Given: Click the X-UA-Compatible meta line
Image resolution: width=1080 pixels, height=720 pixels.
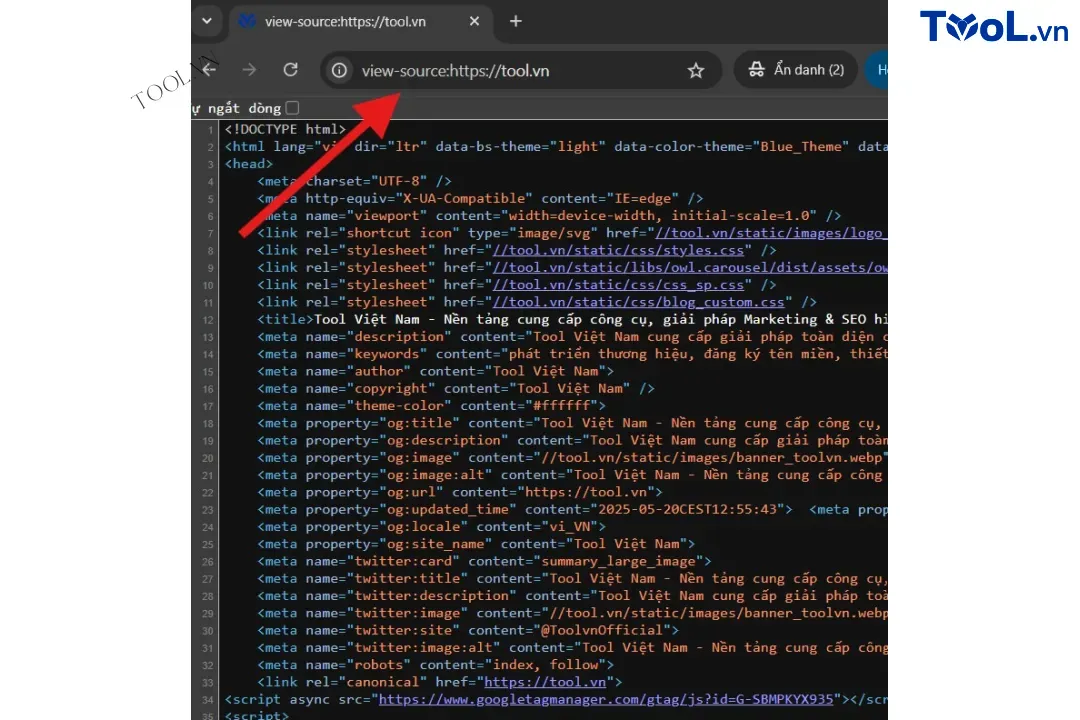Looking at the screenshot, I should pos(481,198).
